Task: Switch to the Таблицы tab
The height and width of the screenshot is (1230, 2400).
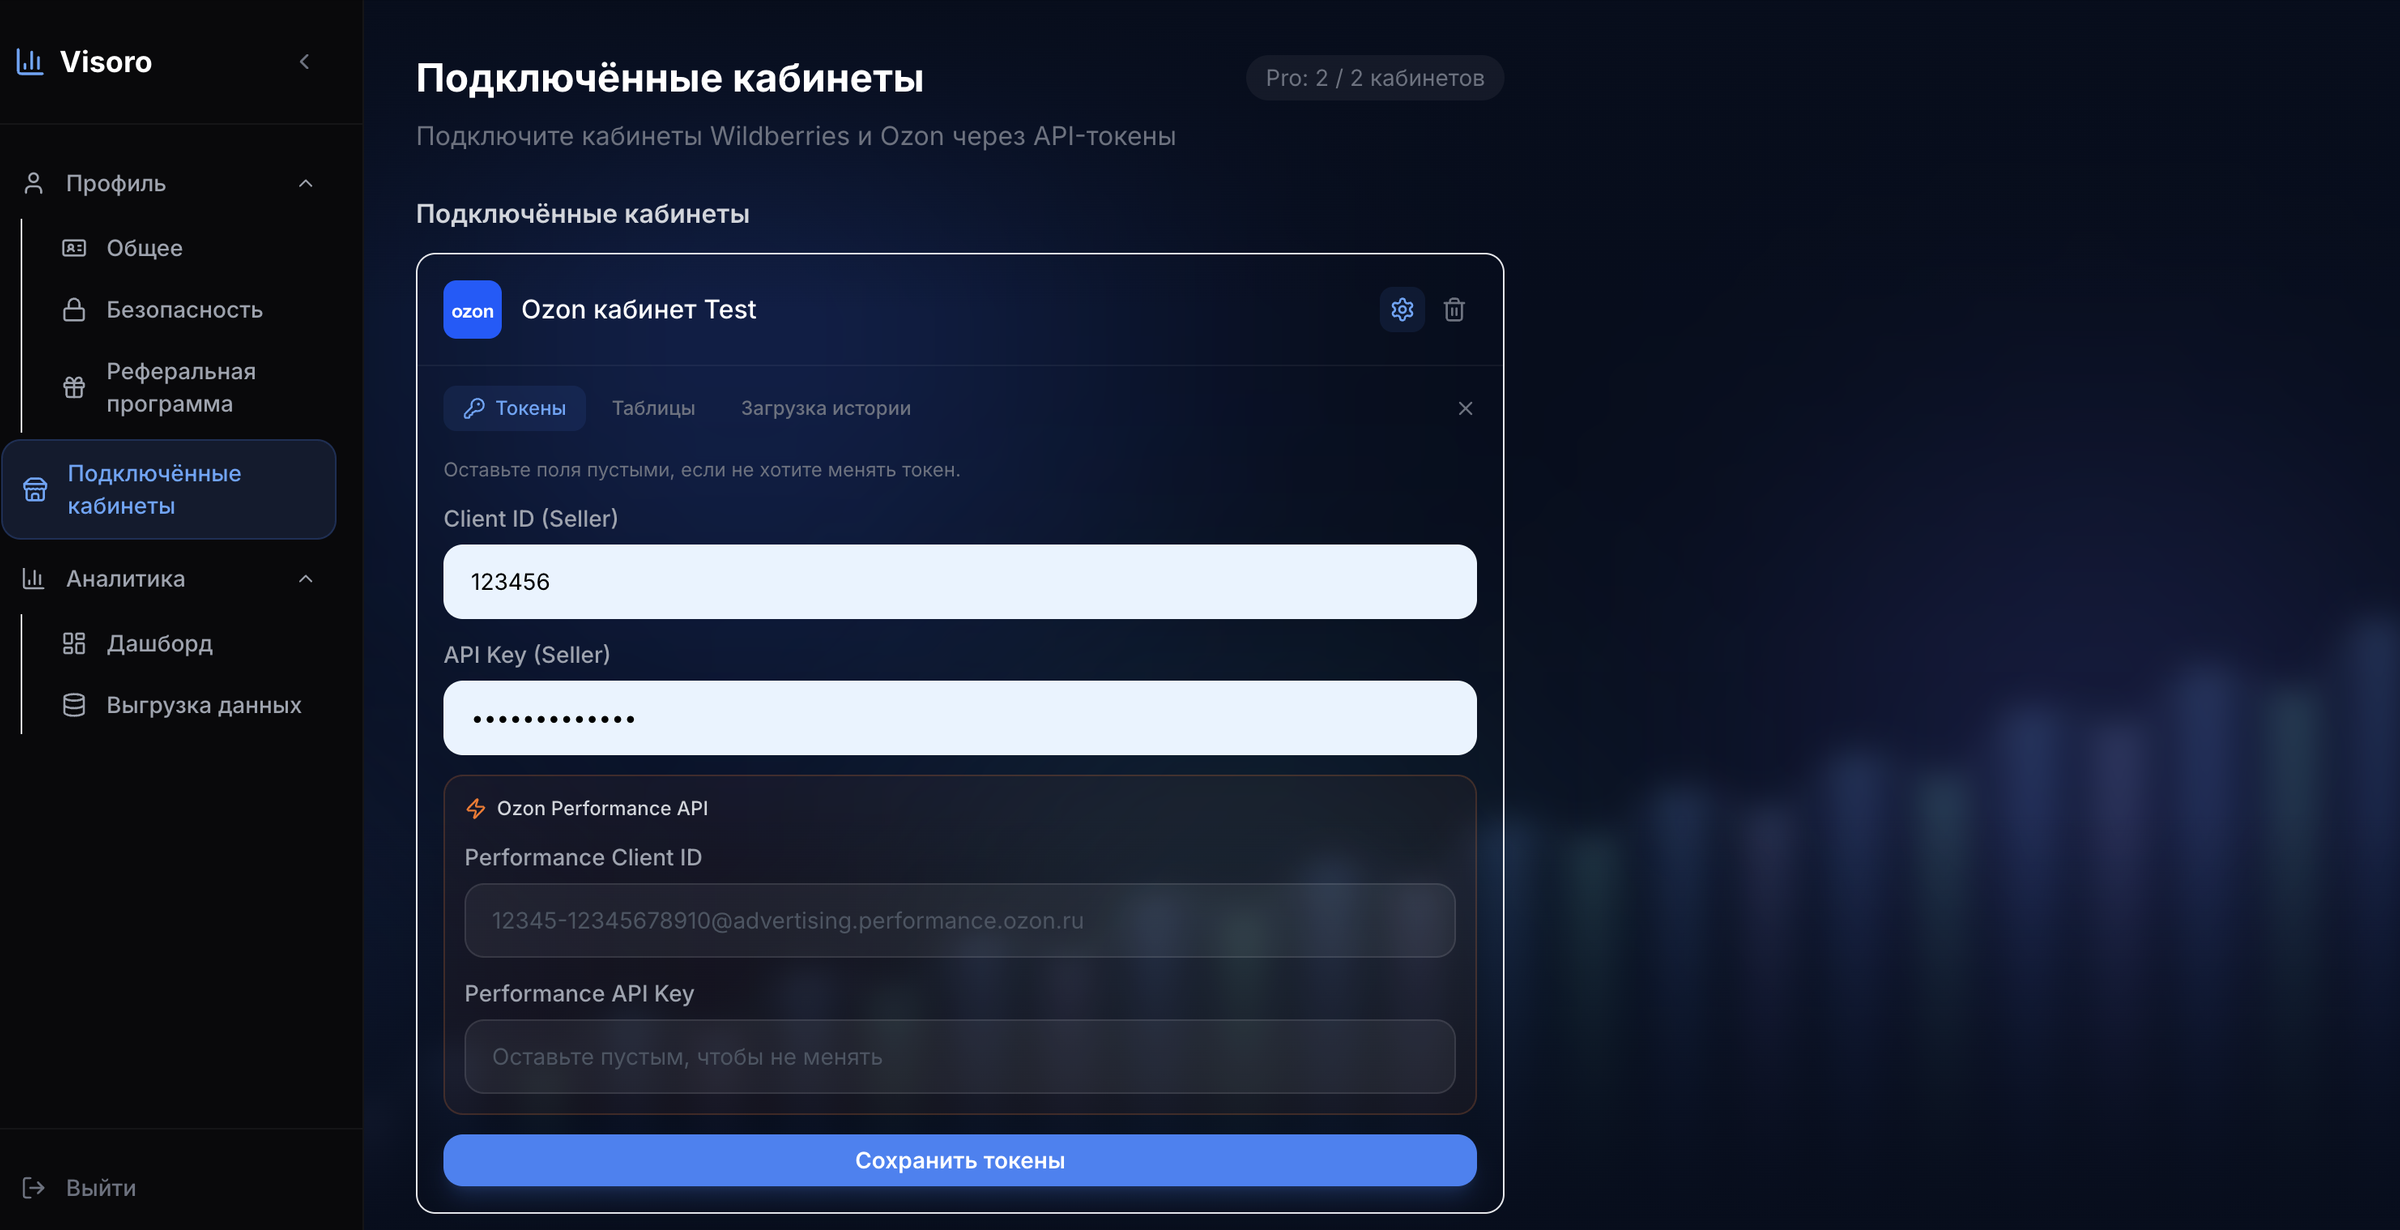Action: click(654, 408)
